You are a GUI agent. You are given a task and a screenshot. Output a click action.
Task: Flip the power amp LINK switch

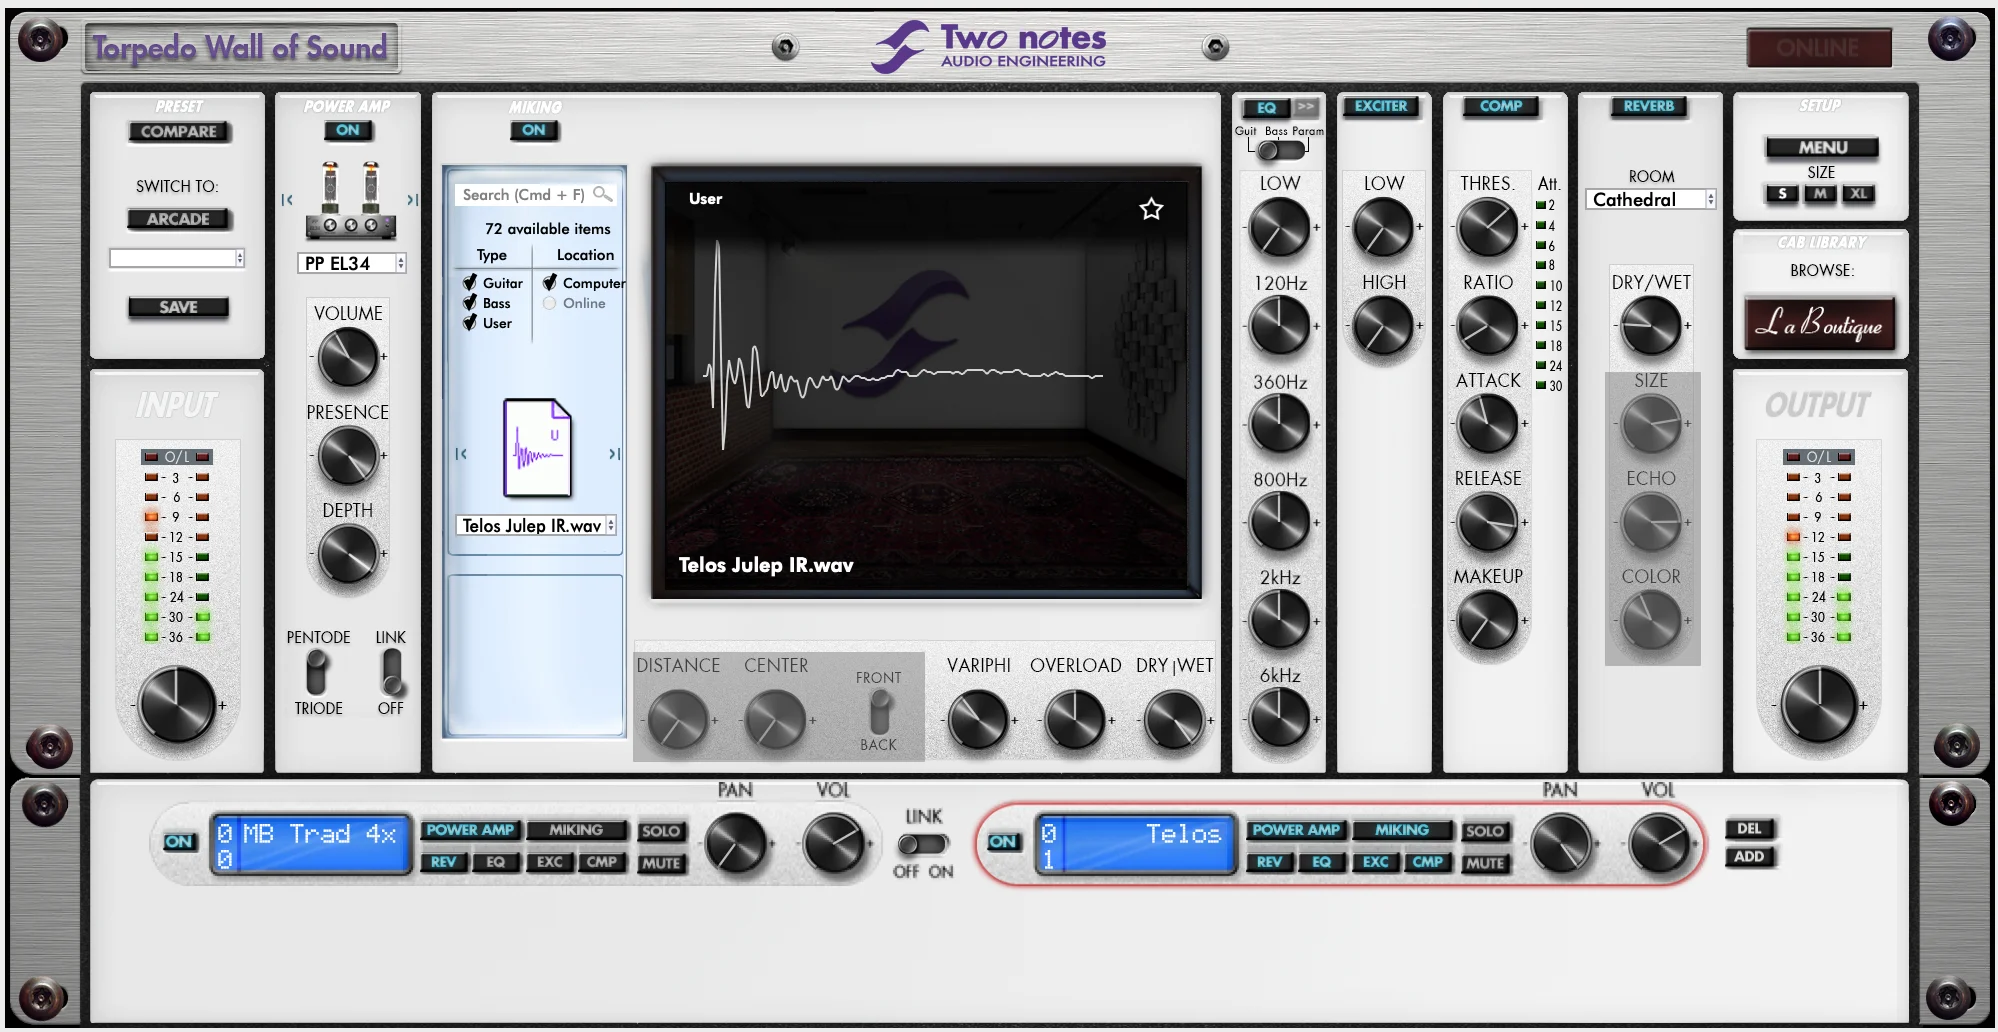pyautogui.click(x=391, y=672)
